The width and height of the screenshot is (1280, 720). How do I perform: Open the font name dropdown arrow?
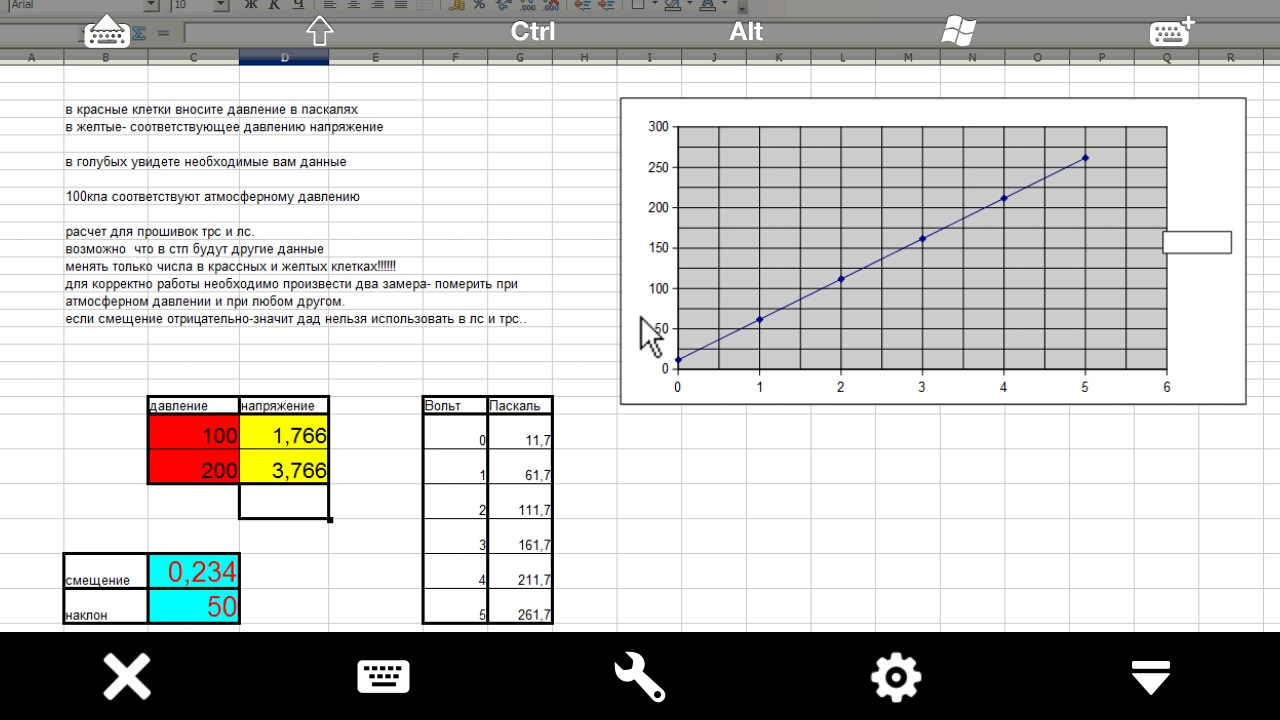(x=151, y=5)
